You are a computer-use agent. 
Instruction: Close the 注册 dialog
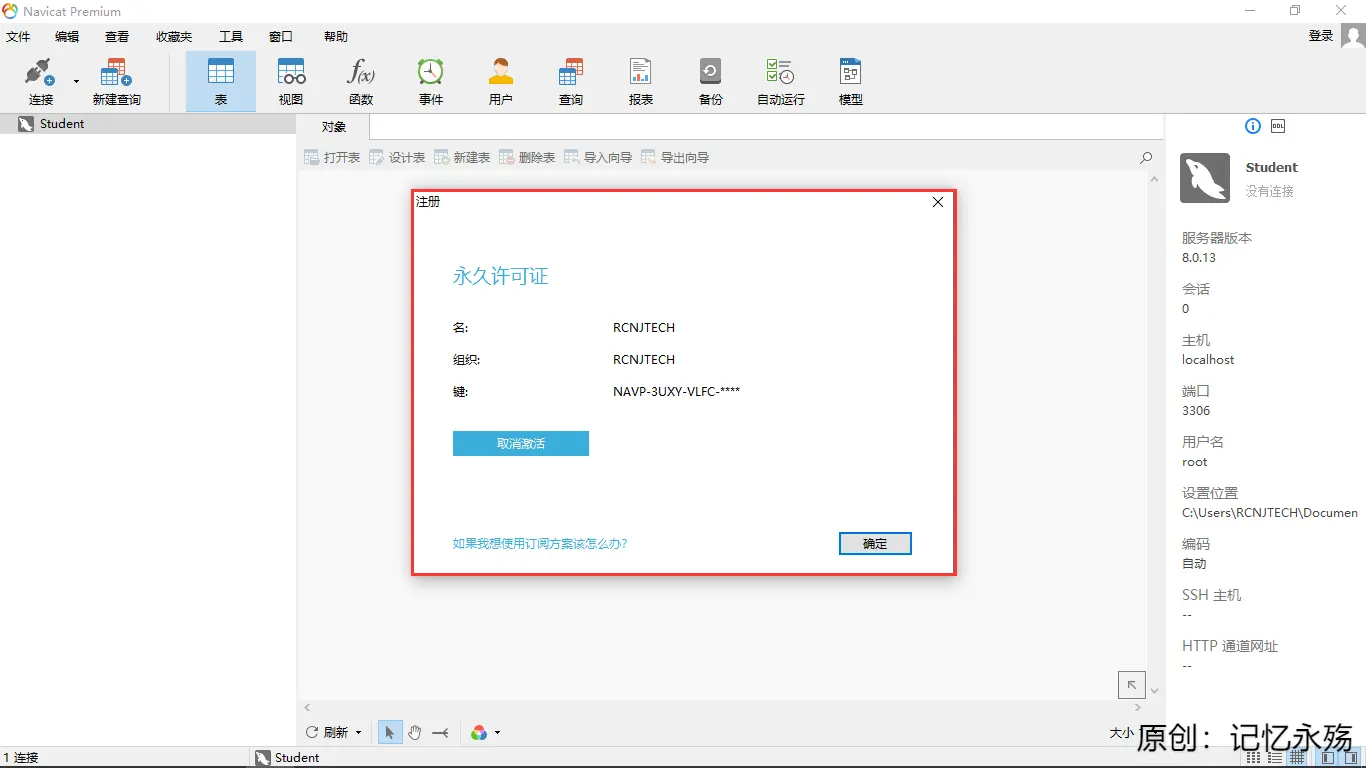[x=938, y=202]
